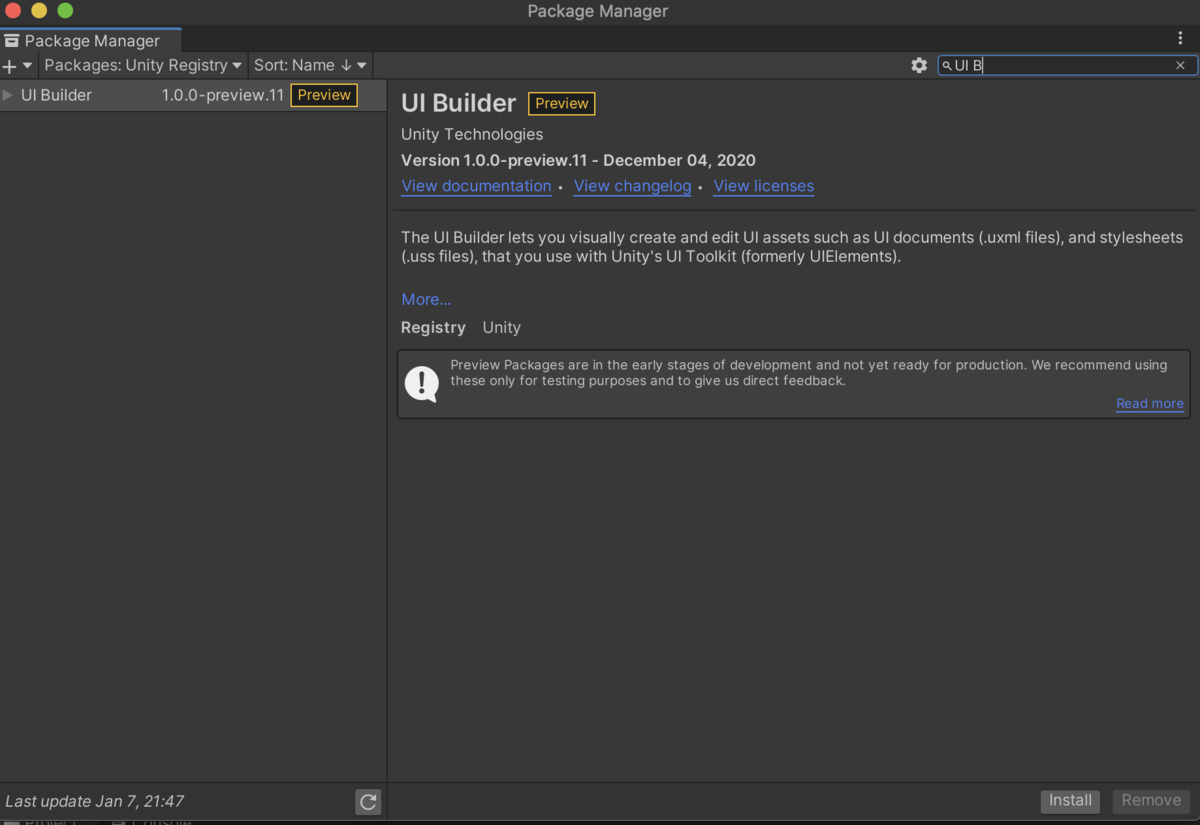Viewport: 1200px width, 825px height.
Task: Open Read more about preview packages
Action: (x=1150, y=403)
